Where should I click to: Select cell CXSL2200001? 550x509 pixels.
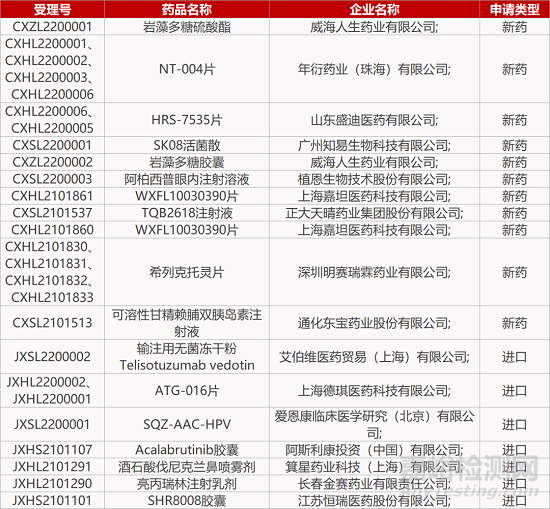[52, 145]
